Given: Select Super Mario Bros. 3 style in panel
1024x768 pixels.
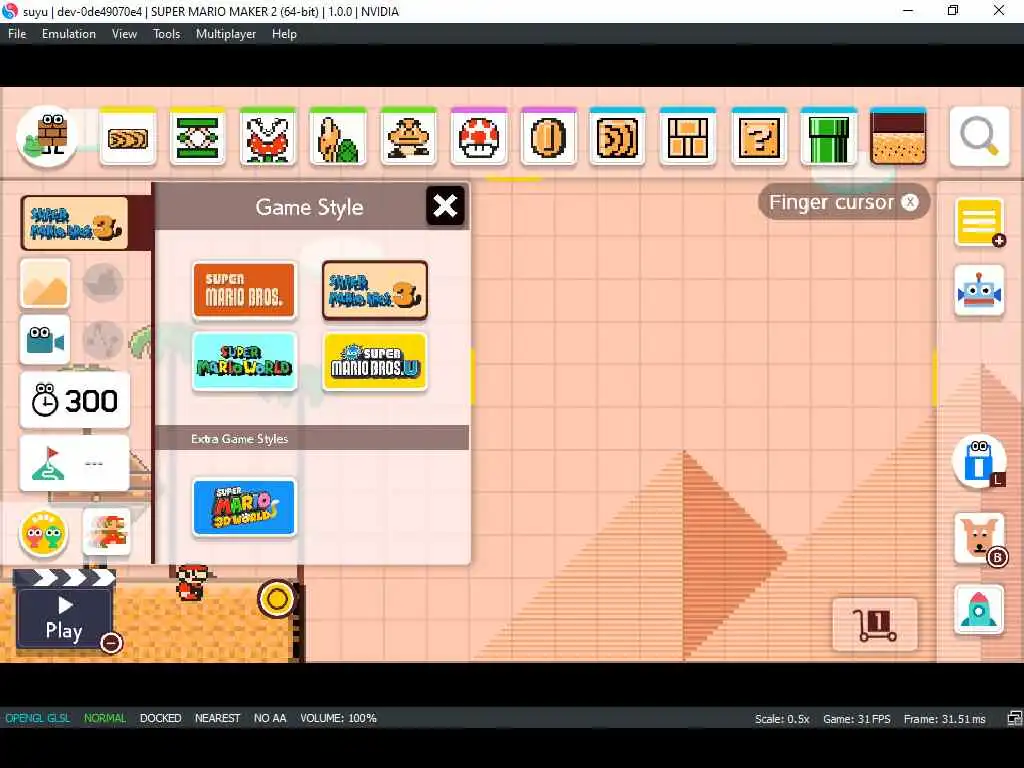Looking at the screenshot, I should 375,291.
